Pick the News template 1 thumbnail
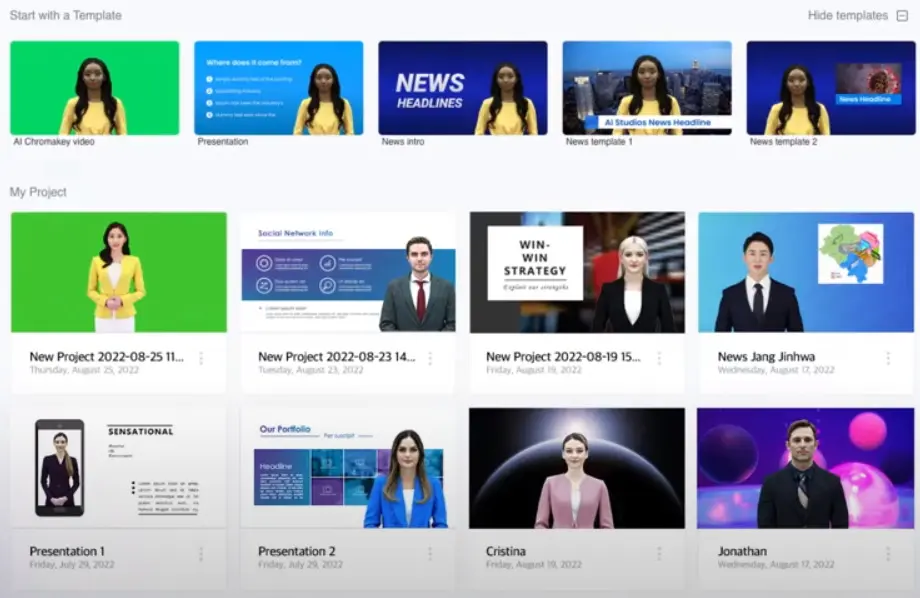The height and width of the screenshot is (598, 920). pos(646,88)
